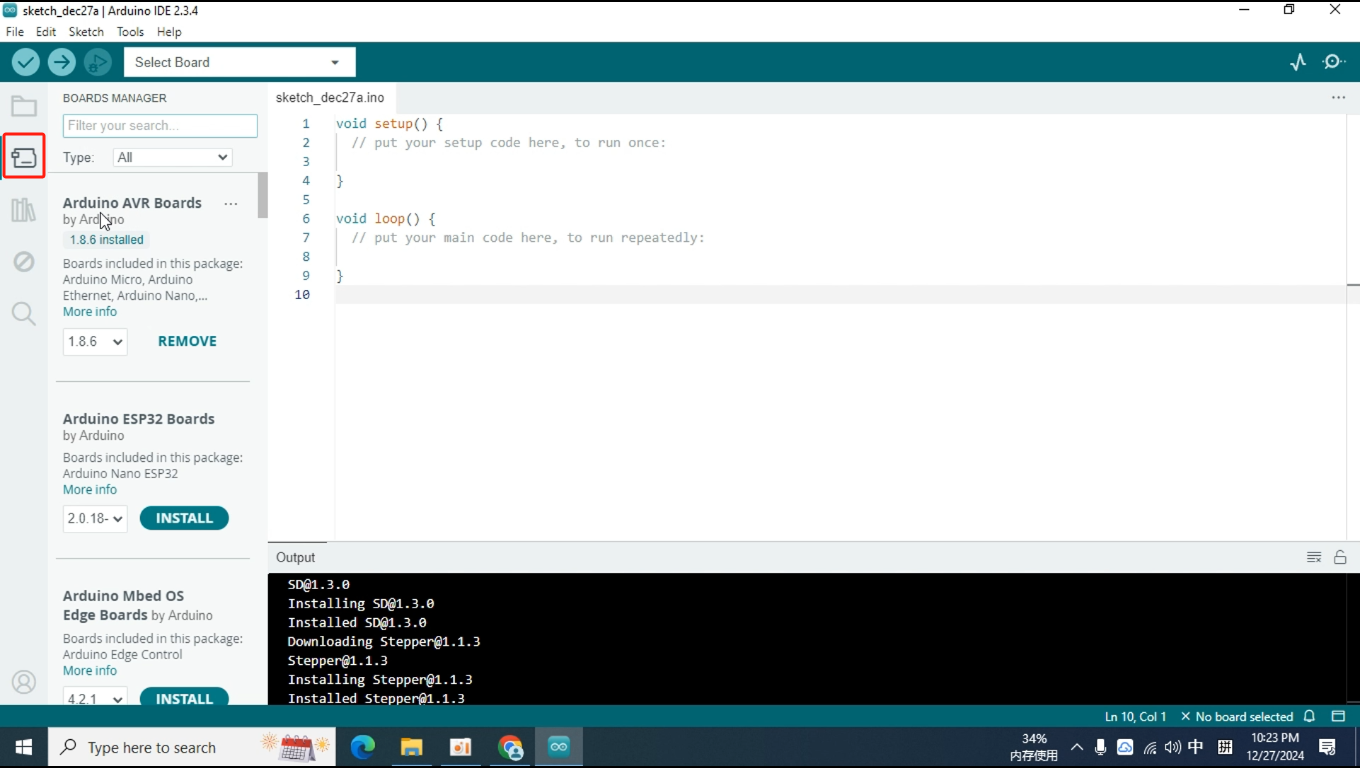Screen dimensions: 1360x768
Task: Open the volume control in system tray
Action: 1173,747
